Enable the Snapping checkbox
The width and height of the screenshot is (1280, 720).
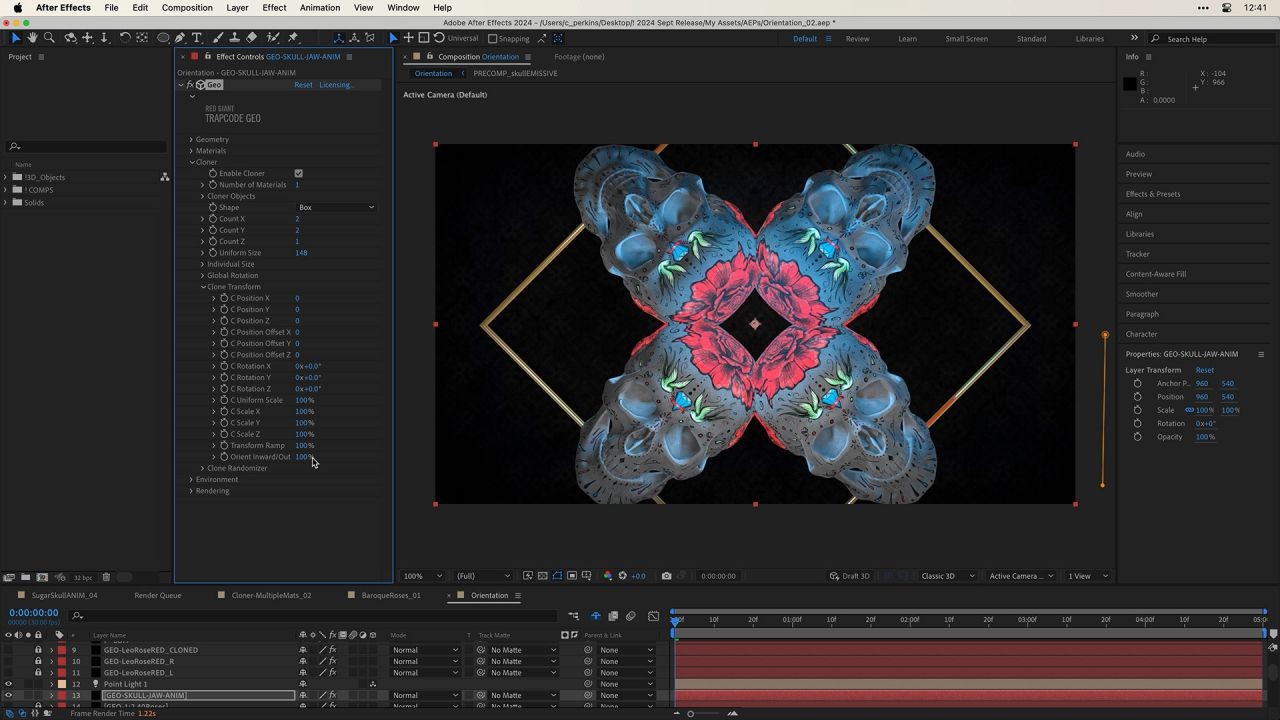pyautogui.click(x=492, y=39)
